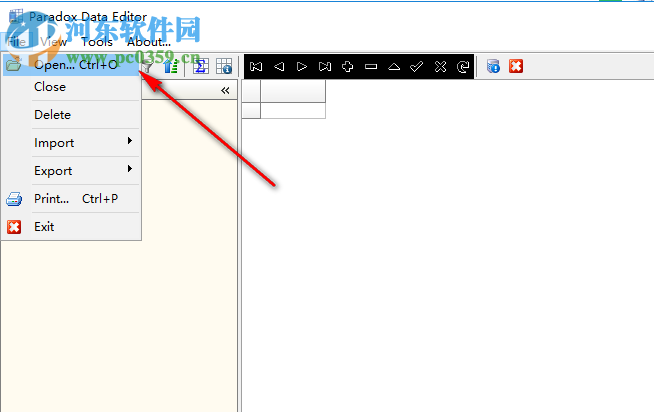Insert record with plus navigator button
Screen dimensions: 654x412
tap(347, 66)
